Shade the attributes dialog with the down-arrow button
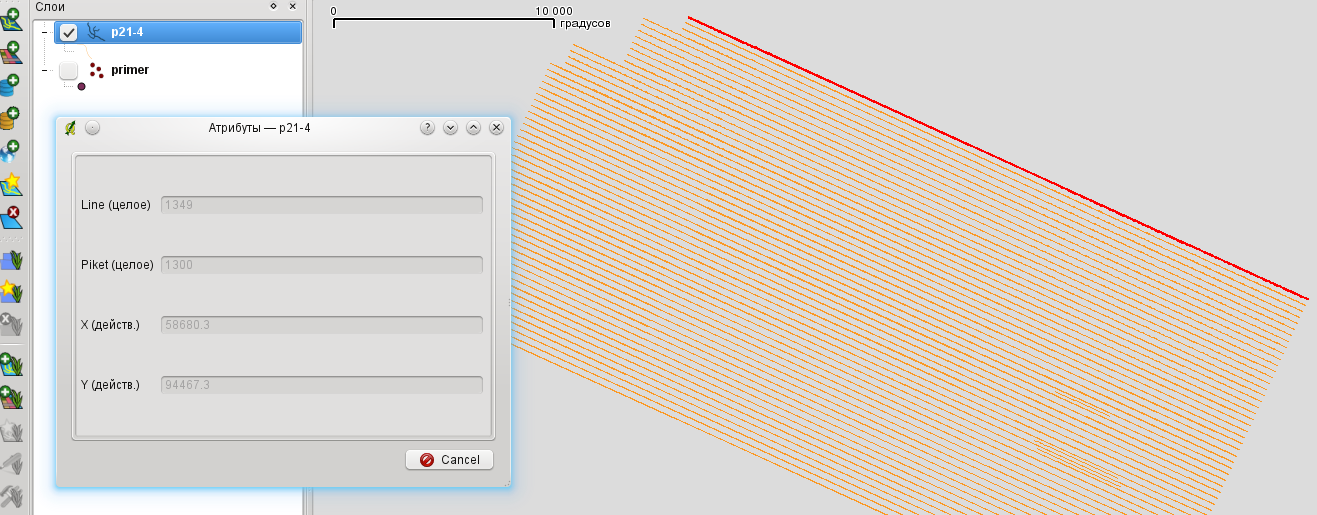 450,128
